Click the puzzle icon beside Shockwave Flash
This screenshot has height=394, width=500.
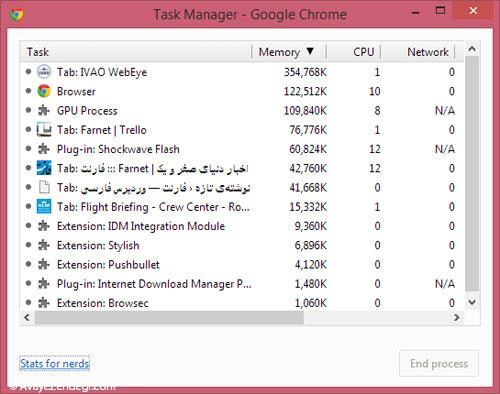pyautogui.click(x=44, y=149)
